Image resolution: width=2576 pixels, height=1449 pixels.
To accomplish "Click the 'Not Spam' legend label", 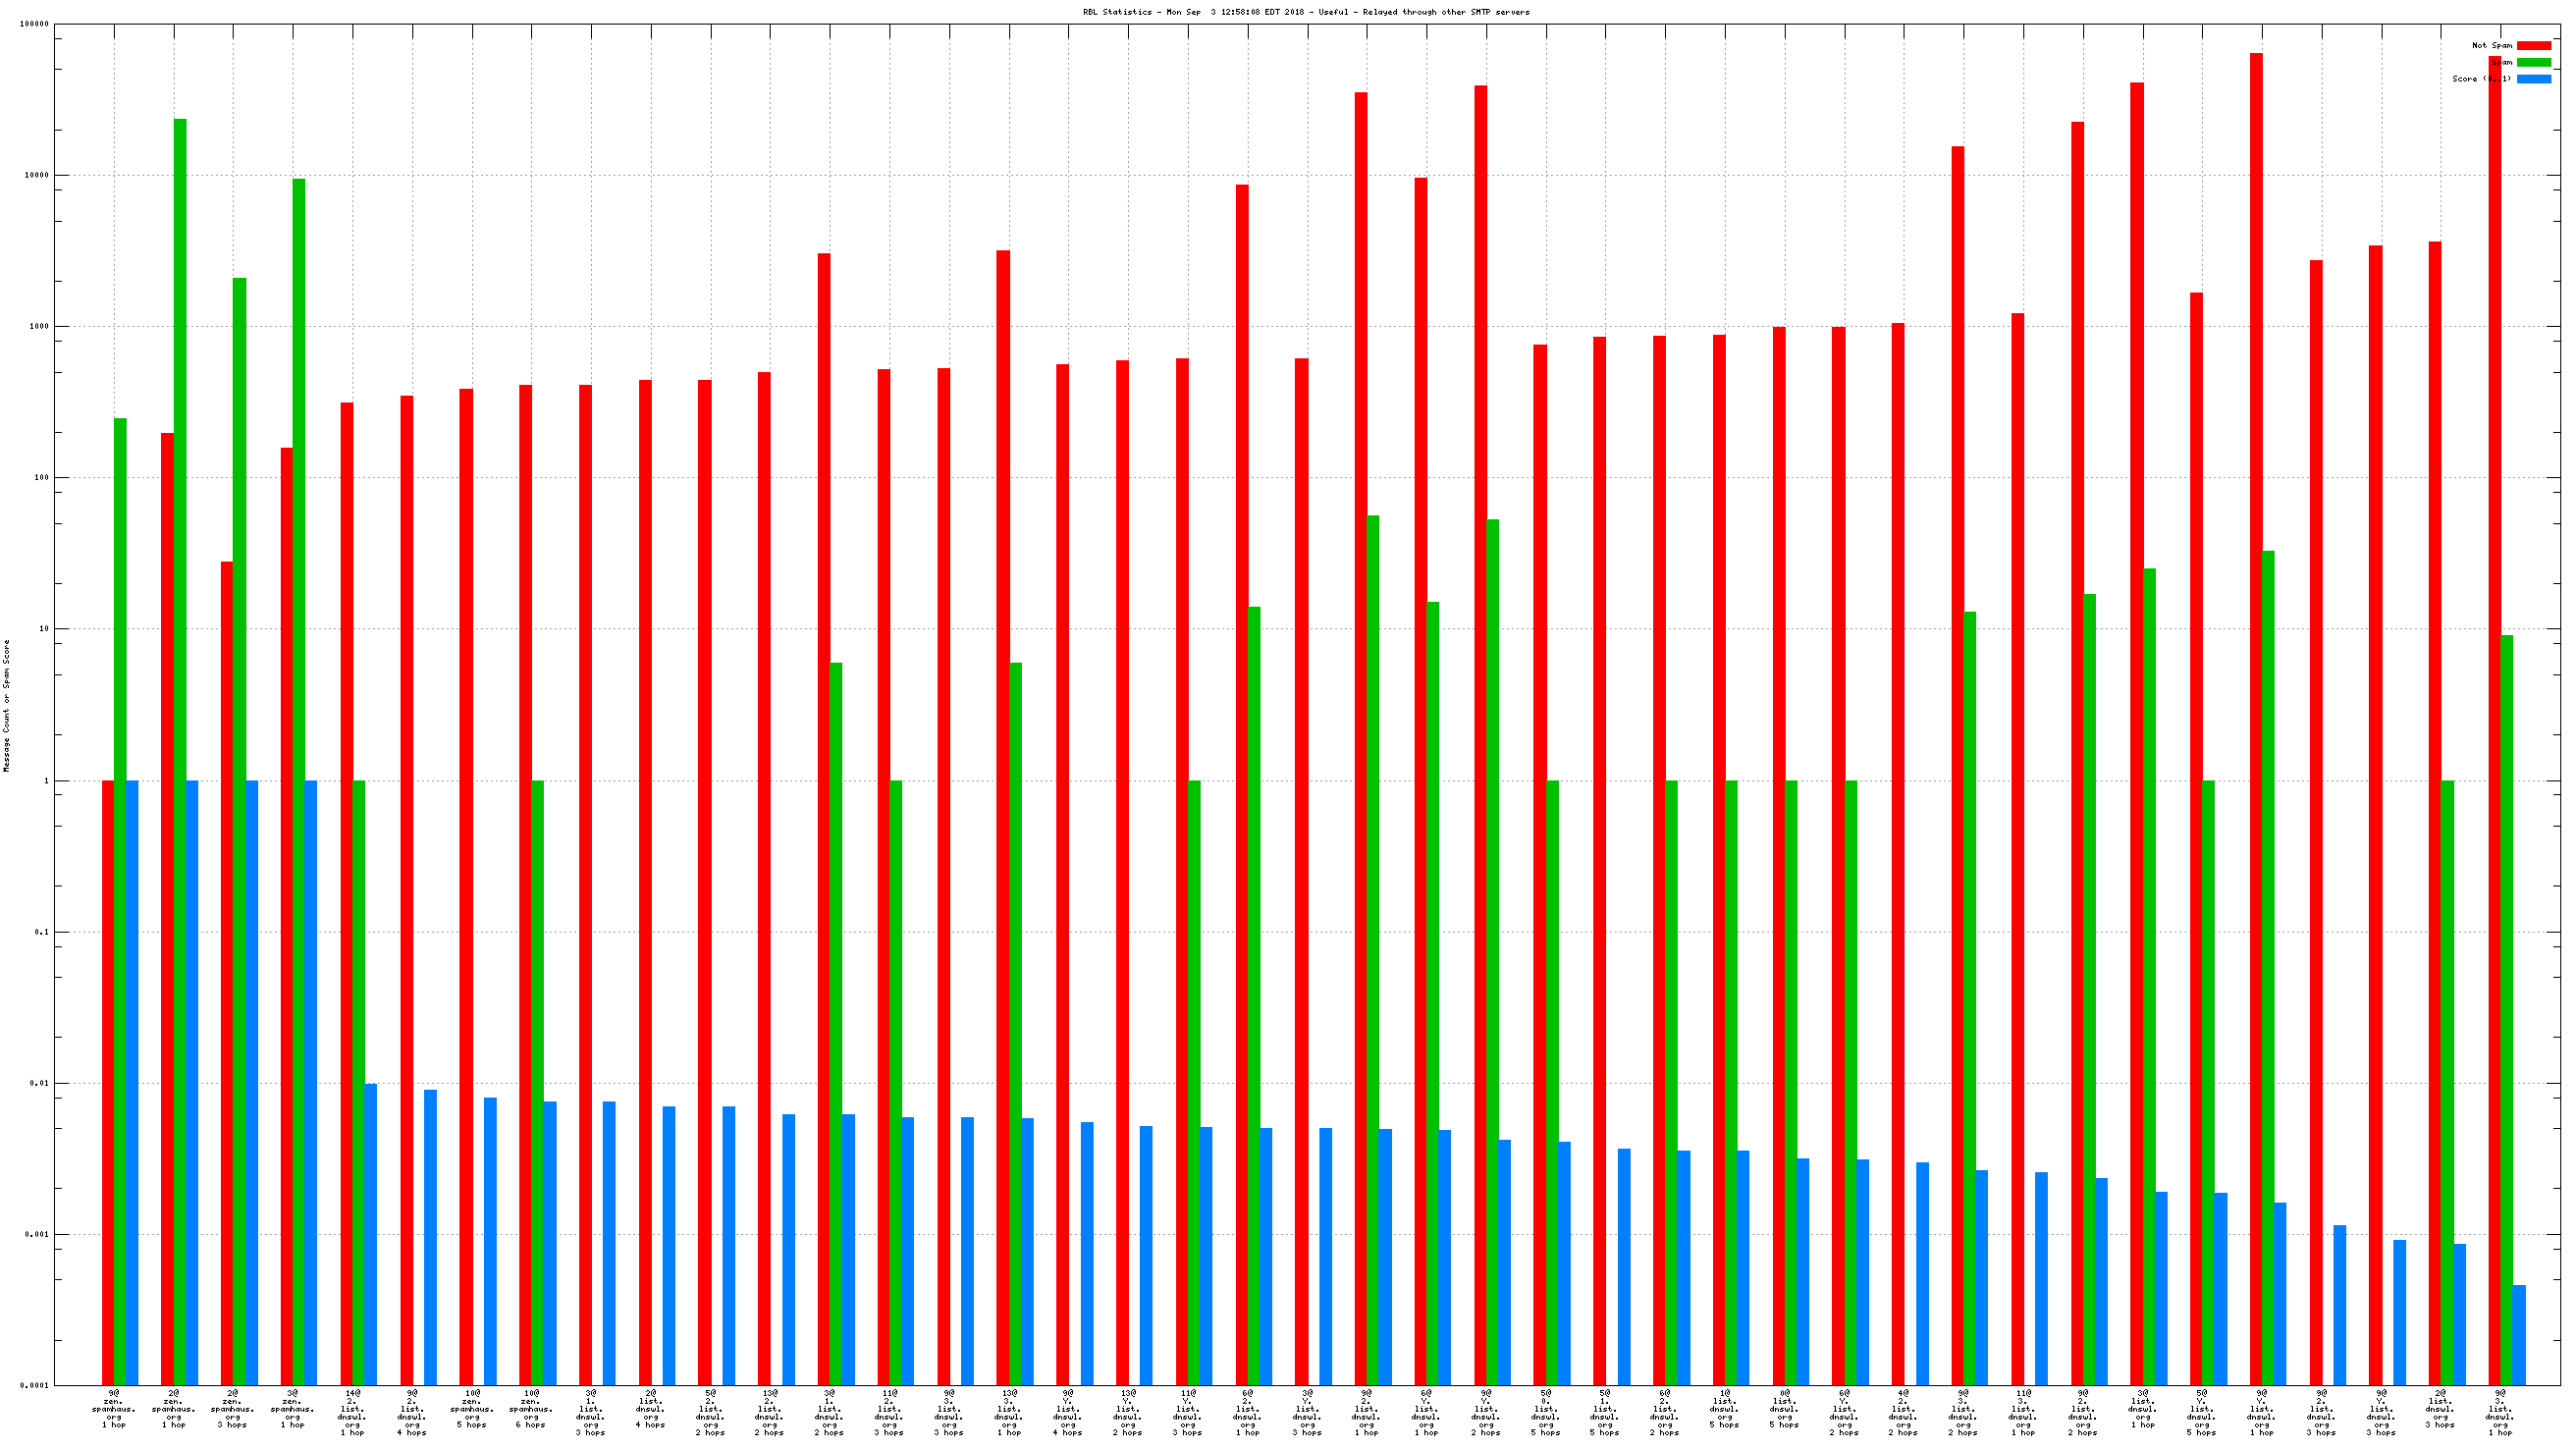I will click(2491, 45).
